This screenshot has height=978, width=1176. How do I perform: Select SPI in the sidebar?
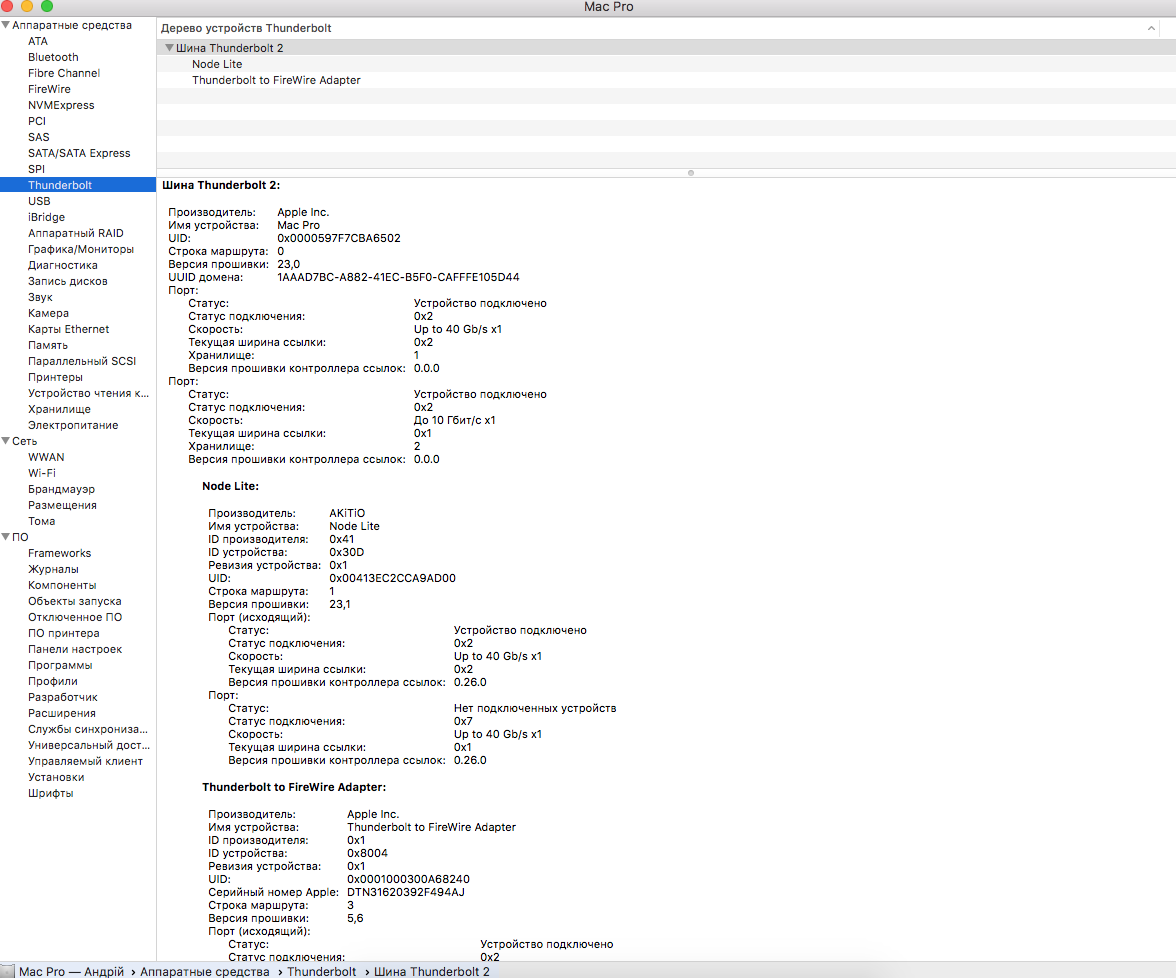click(37, 169)
